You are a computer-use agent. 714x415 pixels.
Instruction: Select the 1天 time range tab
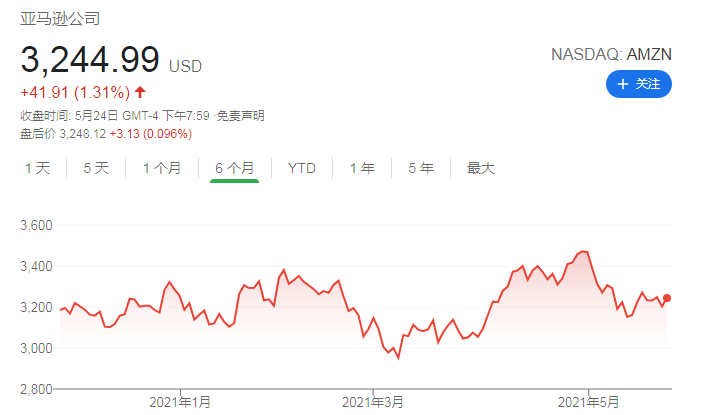[x=37, y=168]
